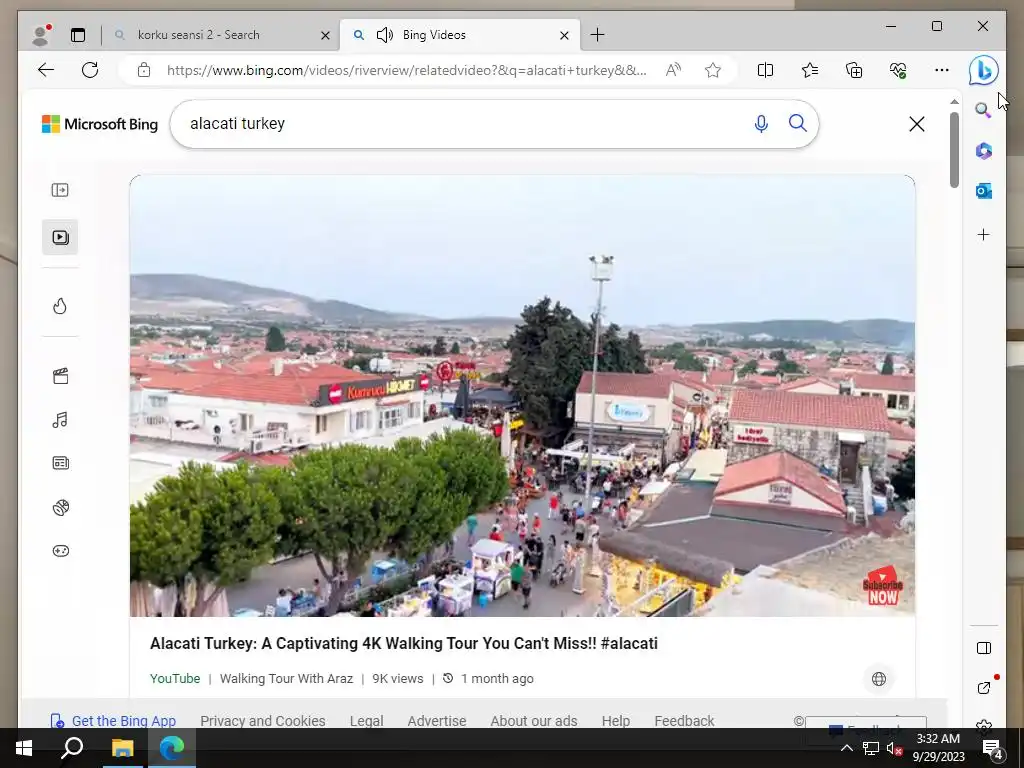Open link in new window sidebar icon
This screenshot has width=1024, height=768.
pyautogui.click(x=984, y=688)
